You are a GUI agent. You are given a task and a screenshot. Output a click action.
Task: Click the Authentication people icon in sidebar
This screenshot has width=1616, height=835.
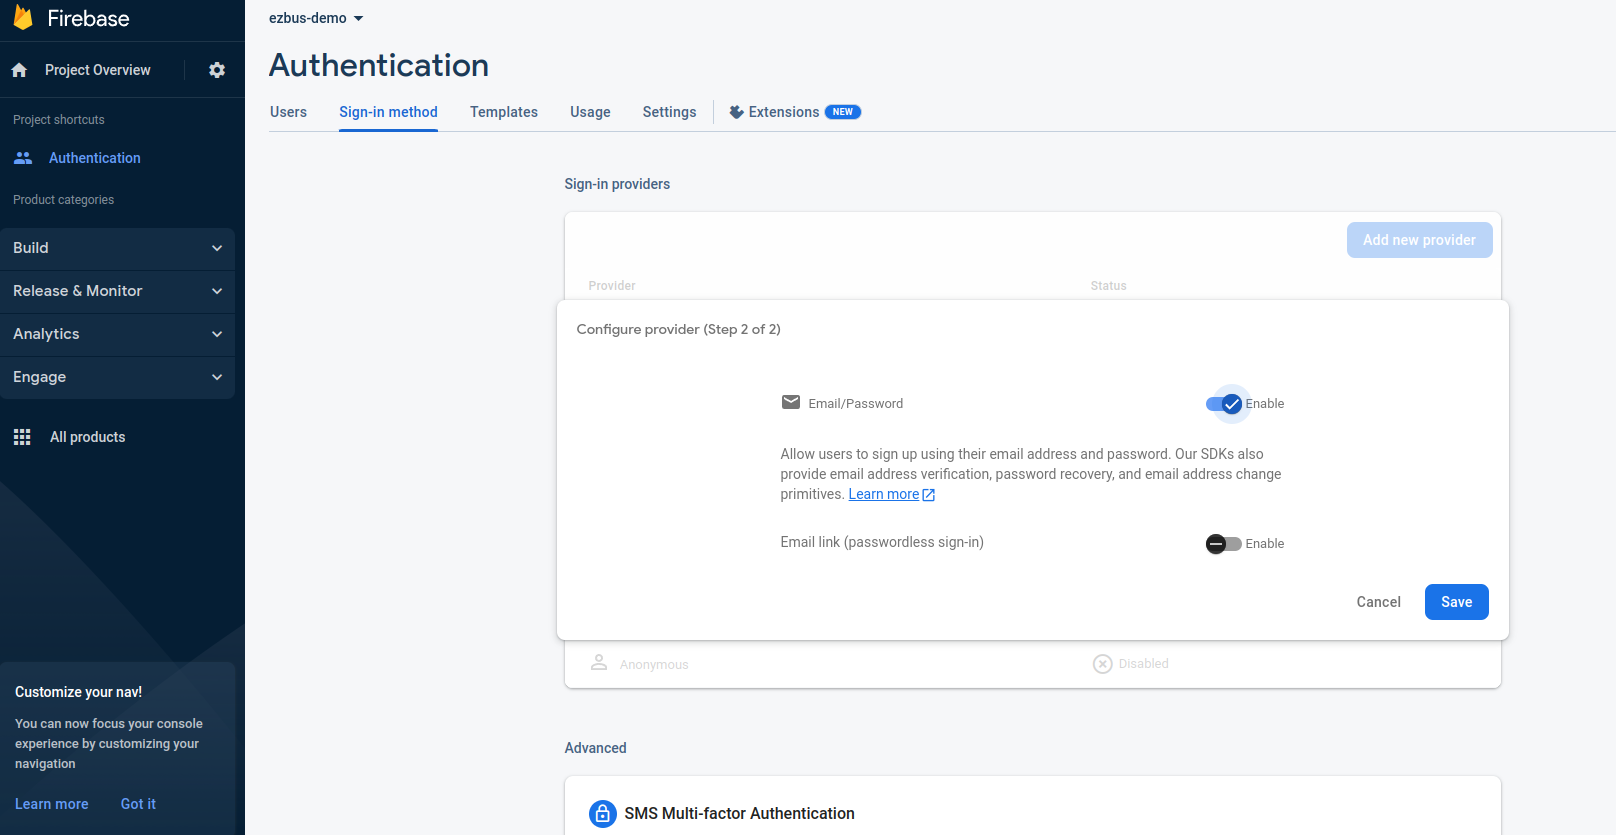click(x=23, y=158)
